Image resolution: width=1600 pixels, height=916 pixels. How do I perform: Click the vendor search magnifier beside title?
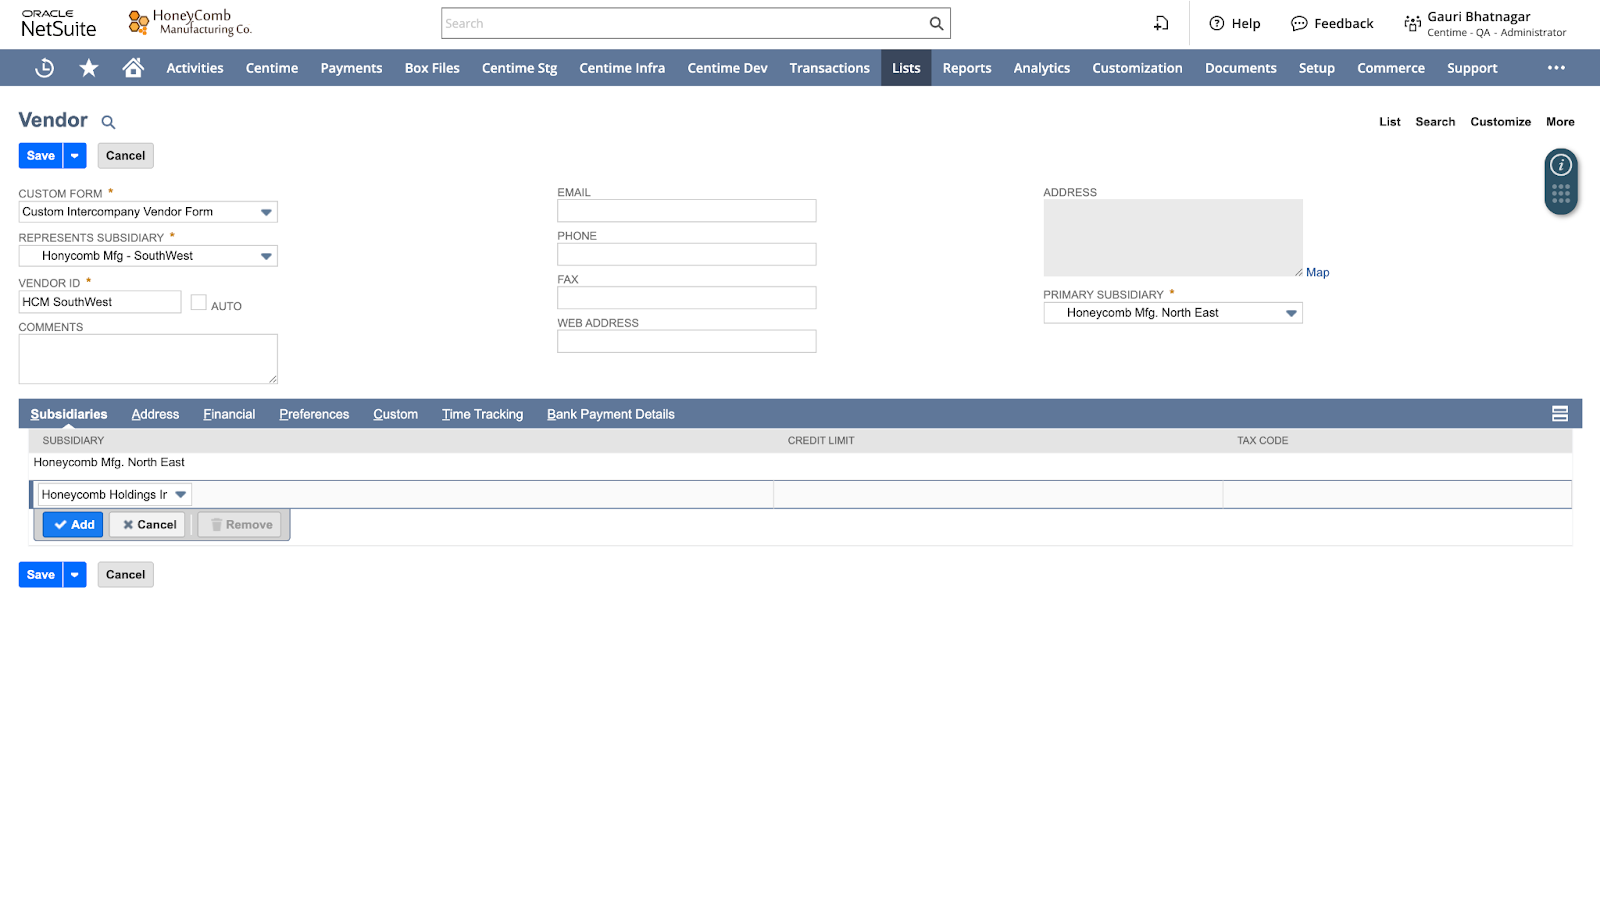(x=109, y=123)
